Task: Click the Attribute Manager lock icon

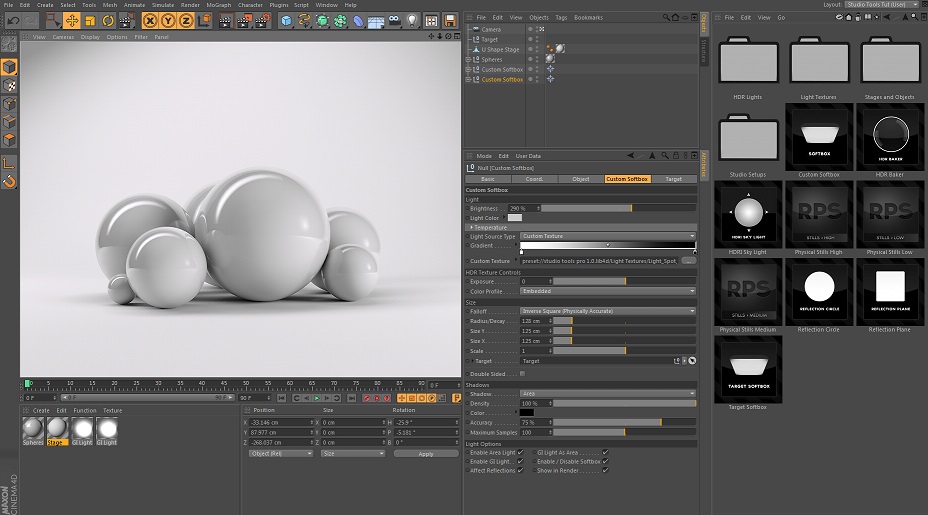Action: (x=675, y=156)
